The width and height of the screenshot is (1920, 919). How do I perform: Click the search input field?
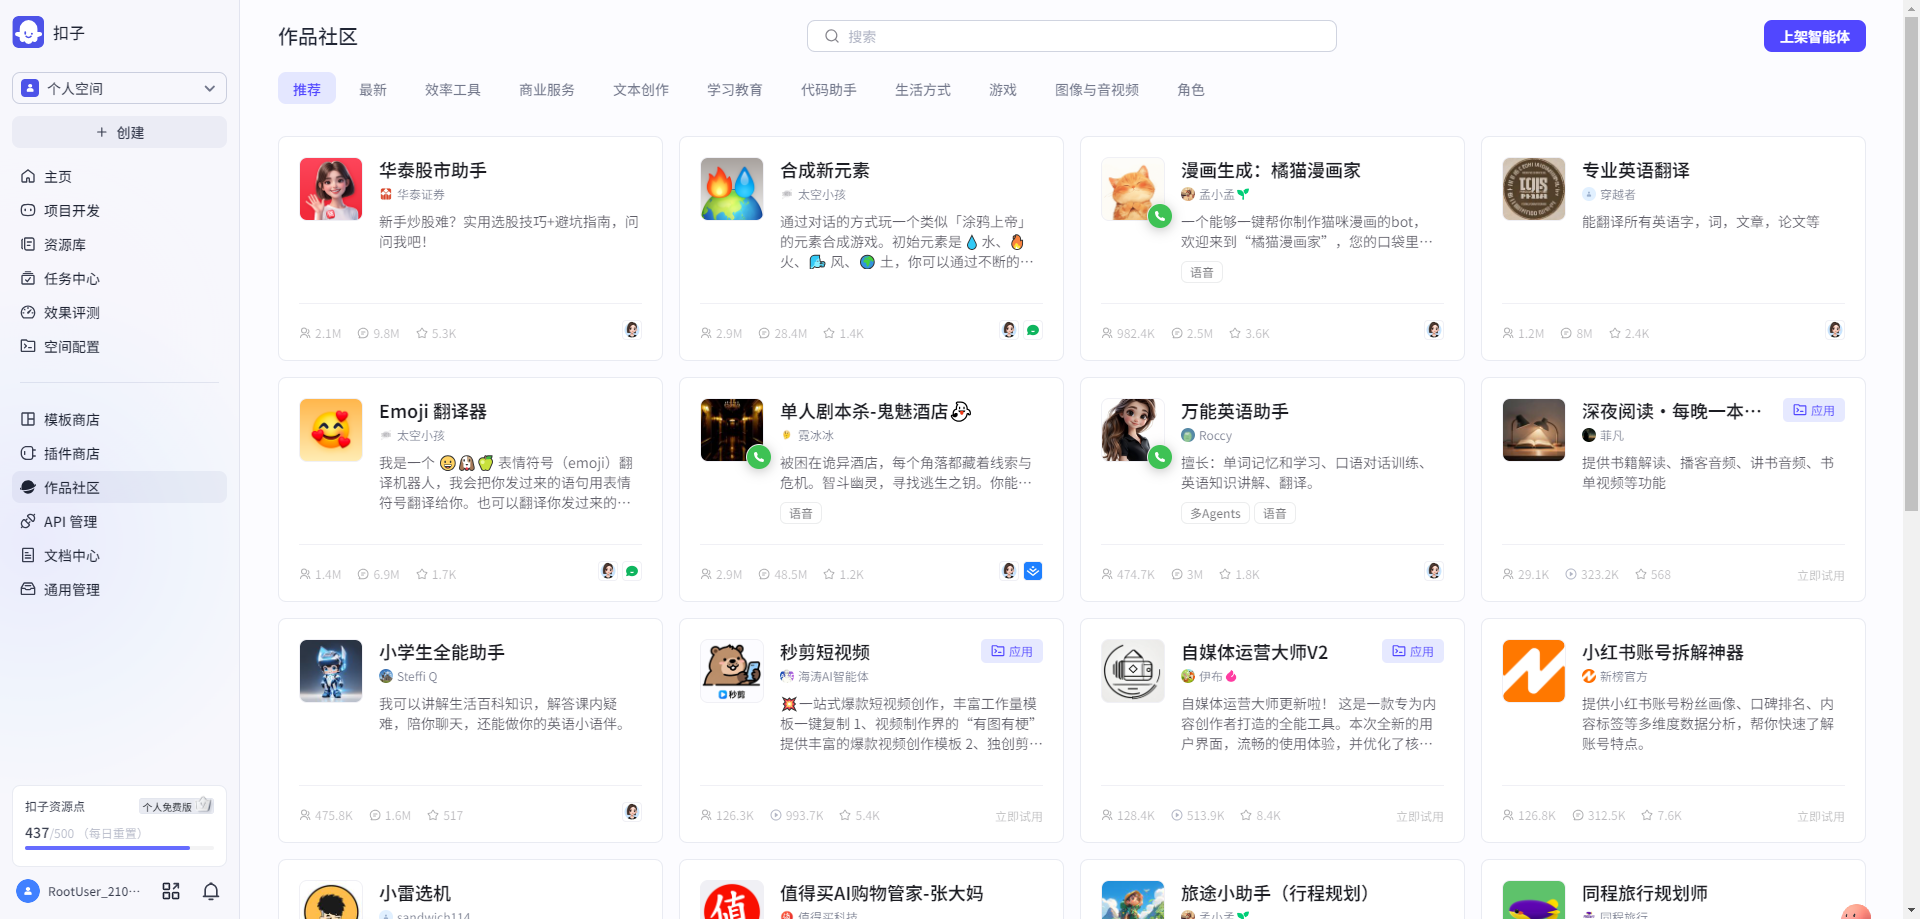(1071, 36)
